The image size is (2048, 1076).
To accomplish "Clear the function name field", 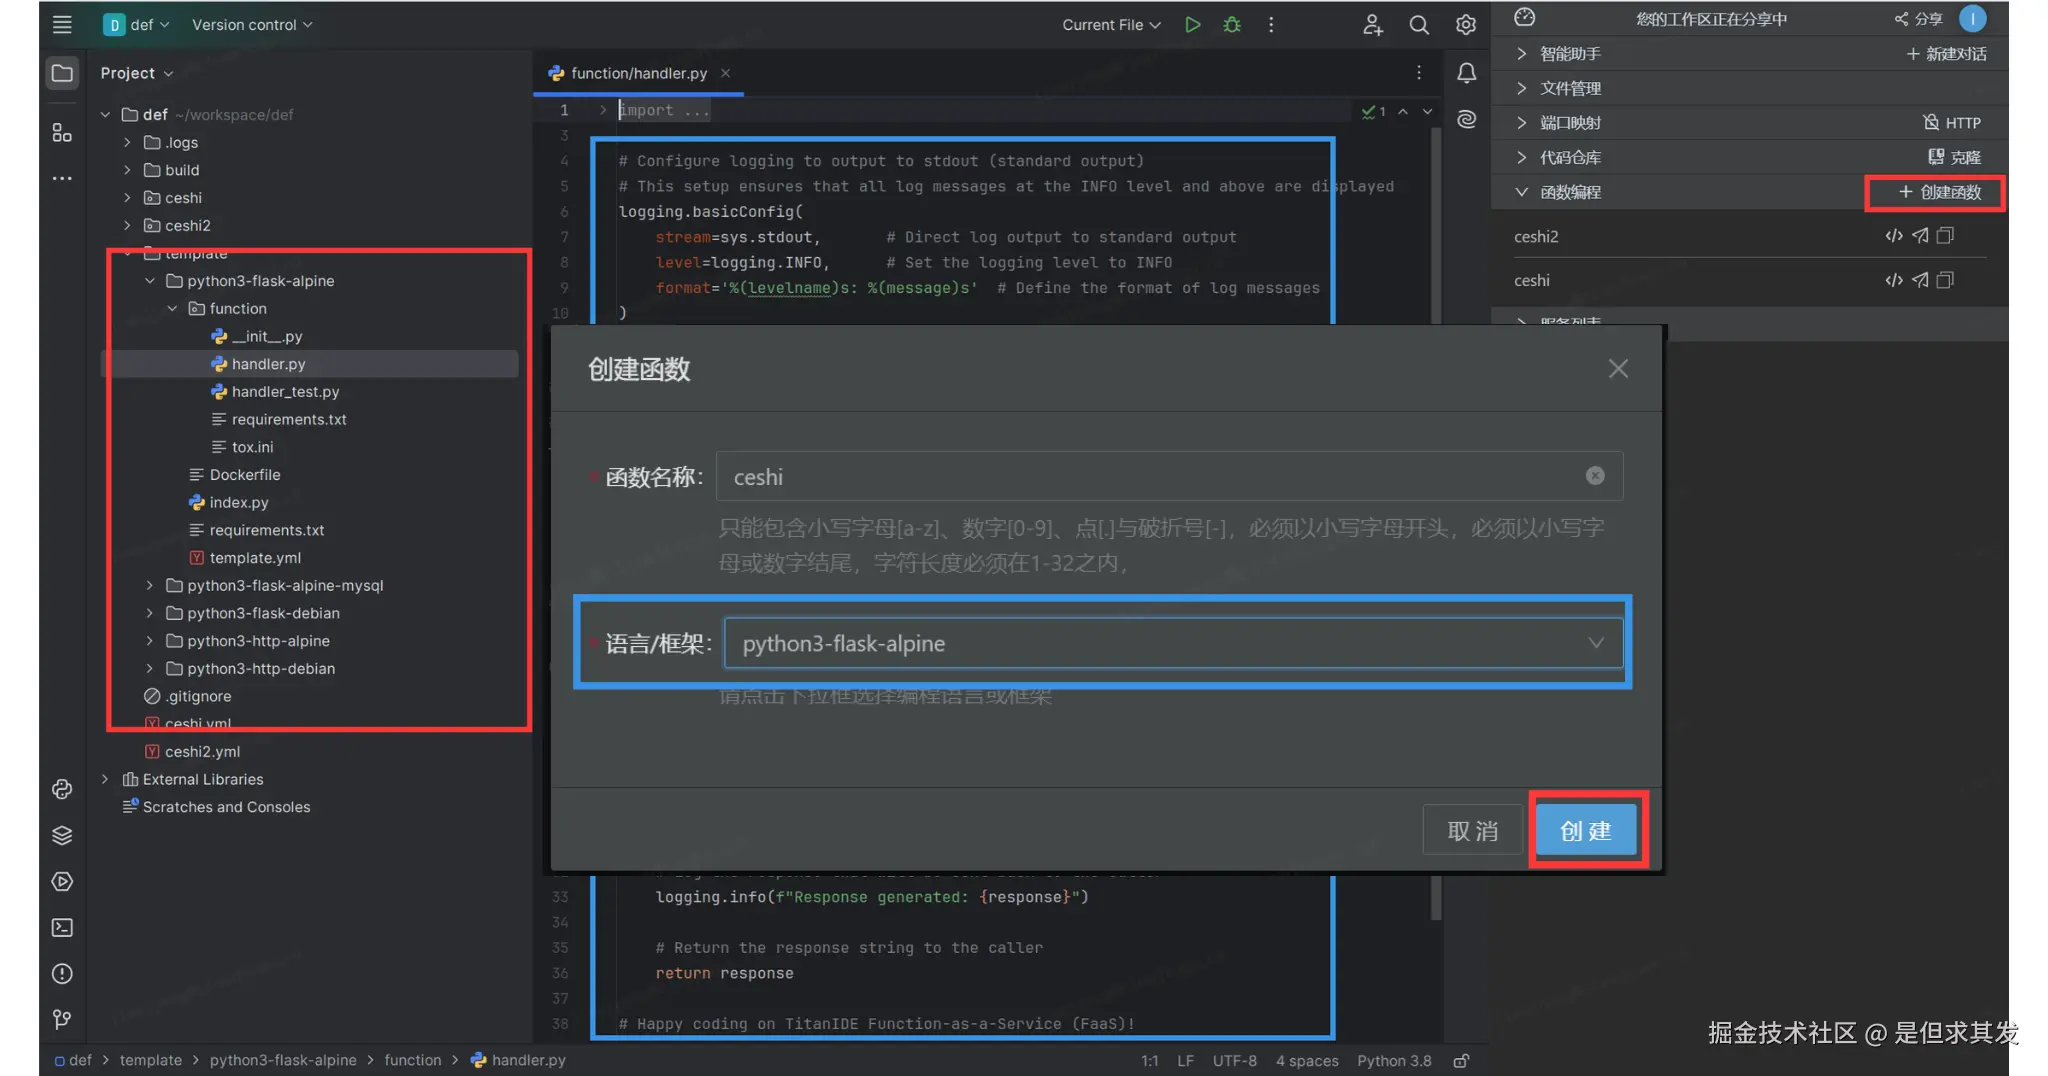I will click(1595, 476).
